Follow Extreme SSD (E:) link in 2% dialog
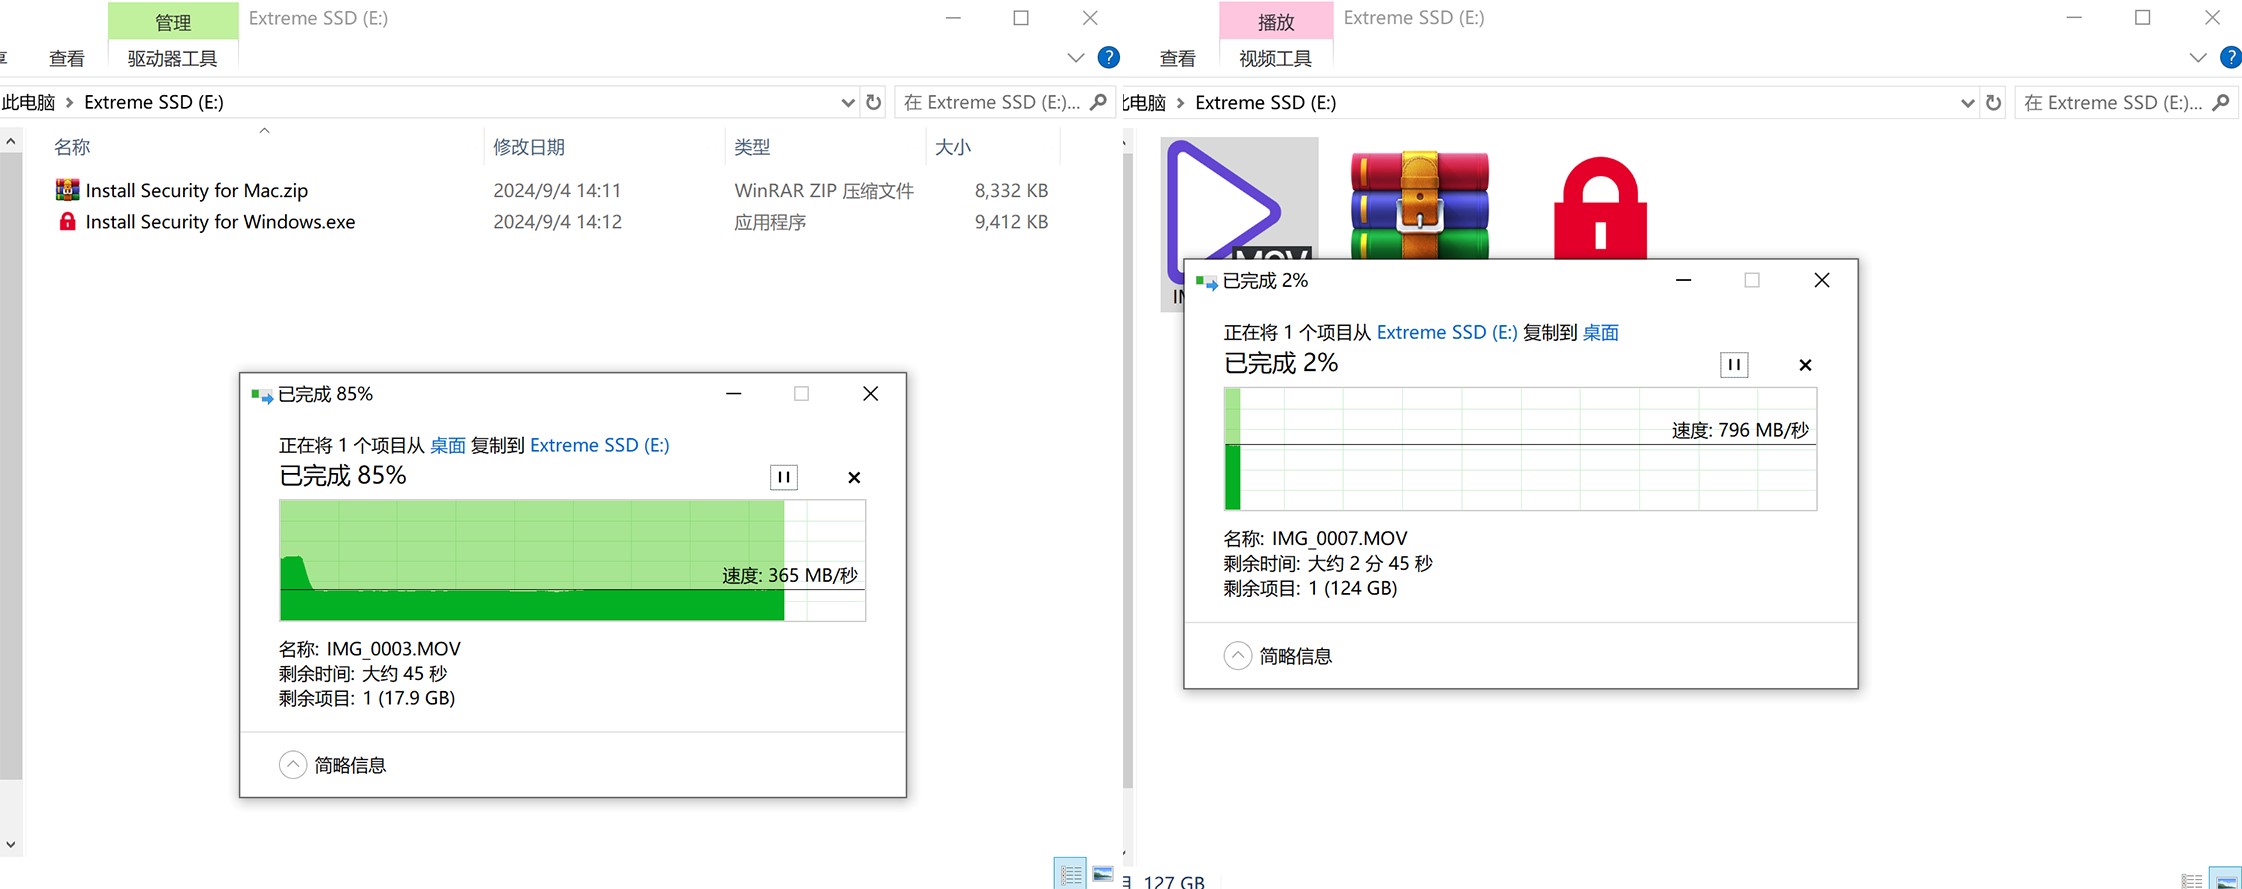Image resolution: width=2242 pixels, height=889 pixels. point(1447,332)
